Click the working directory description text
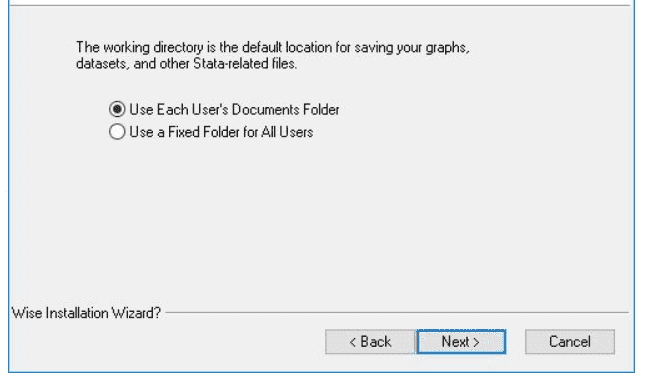 (x=273, y=56)
